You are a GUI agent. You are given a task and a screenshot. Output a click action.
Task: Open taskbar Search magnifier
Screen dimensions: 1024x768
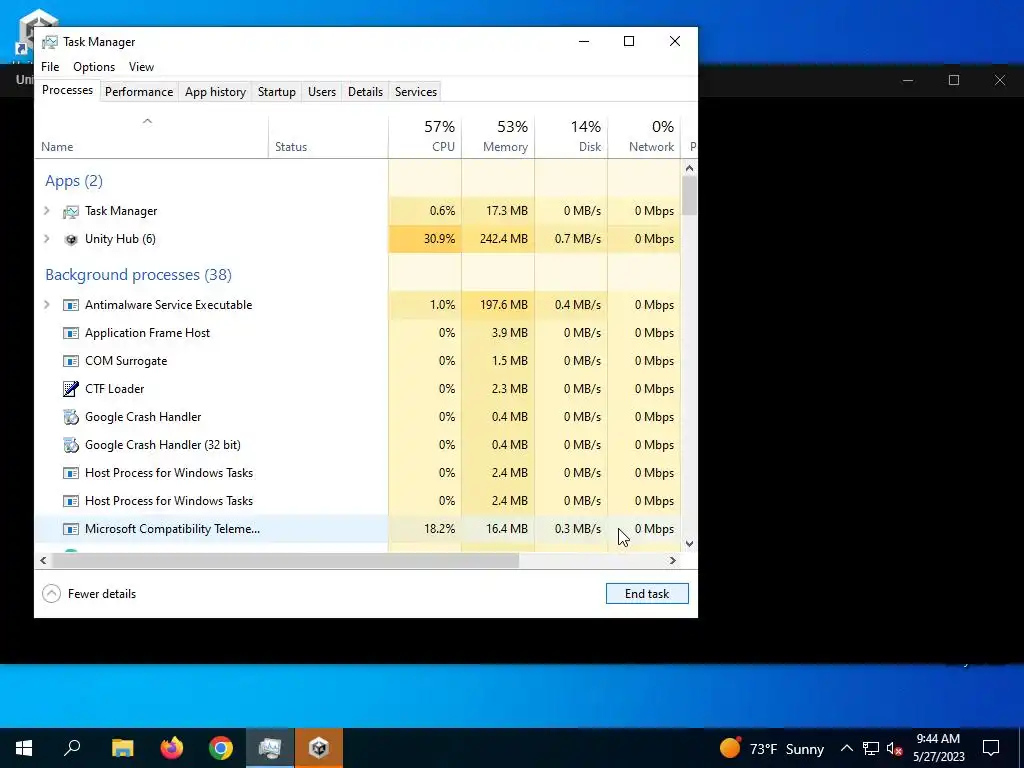pos(72,748)
